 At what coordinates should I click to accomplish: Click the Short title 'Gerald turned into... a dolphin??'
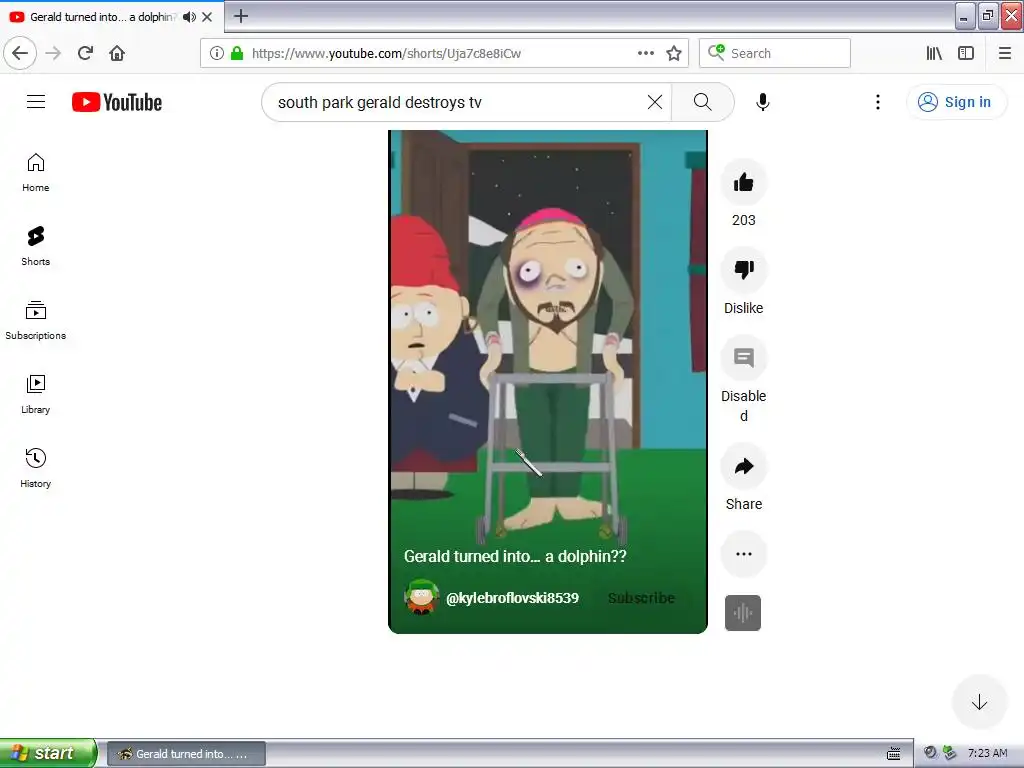515,556
